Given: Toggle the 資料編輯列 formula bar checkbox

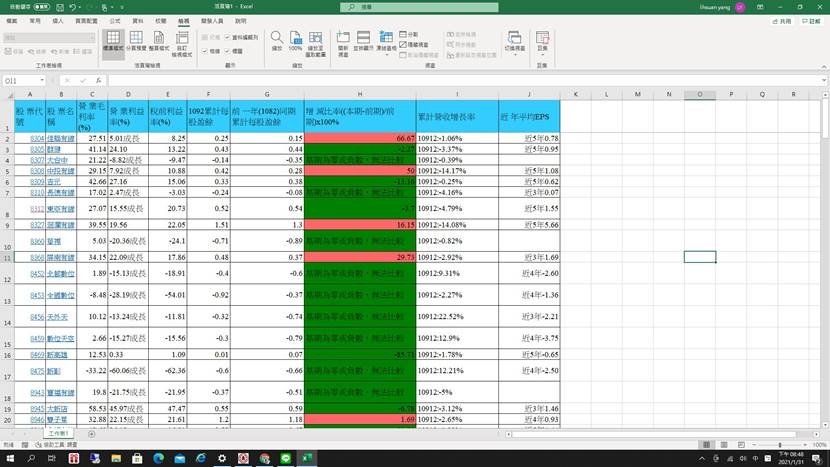Looking at the screenshot, I should pyautogui.click(x=229, y=37).
